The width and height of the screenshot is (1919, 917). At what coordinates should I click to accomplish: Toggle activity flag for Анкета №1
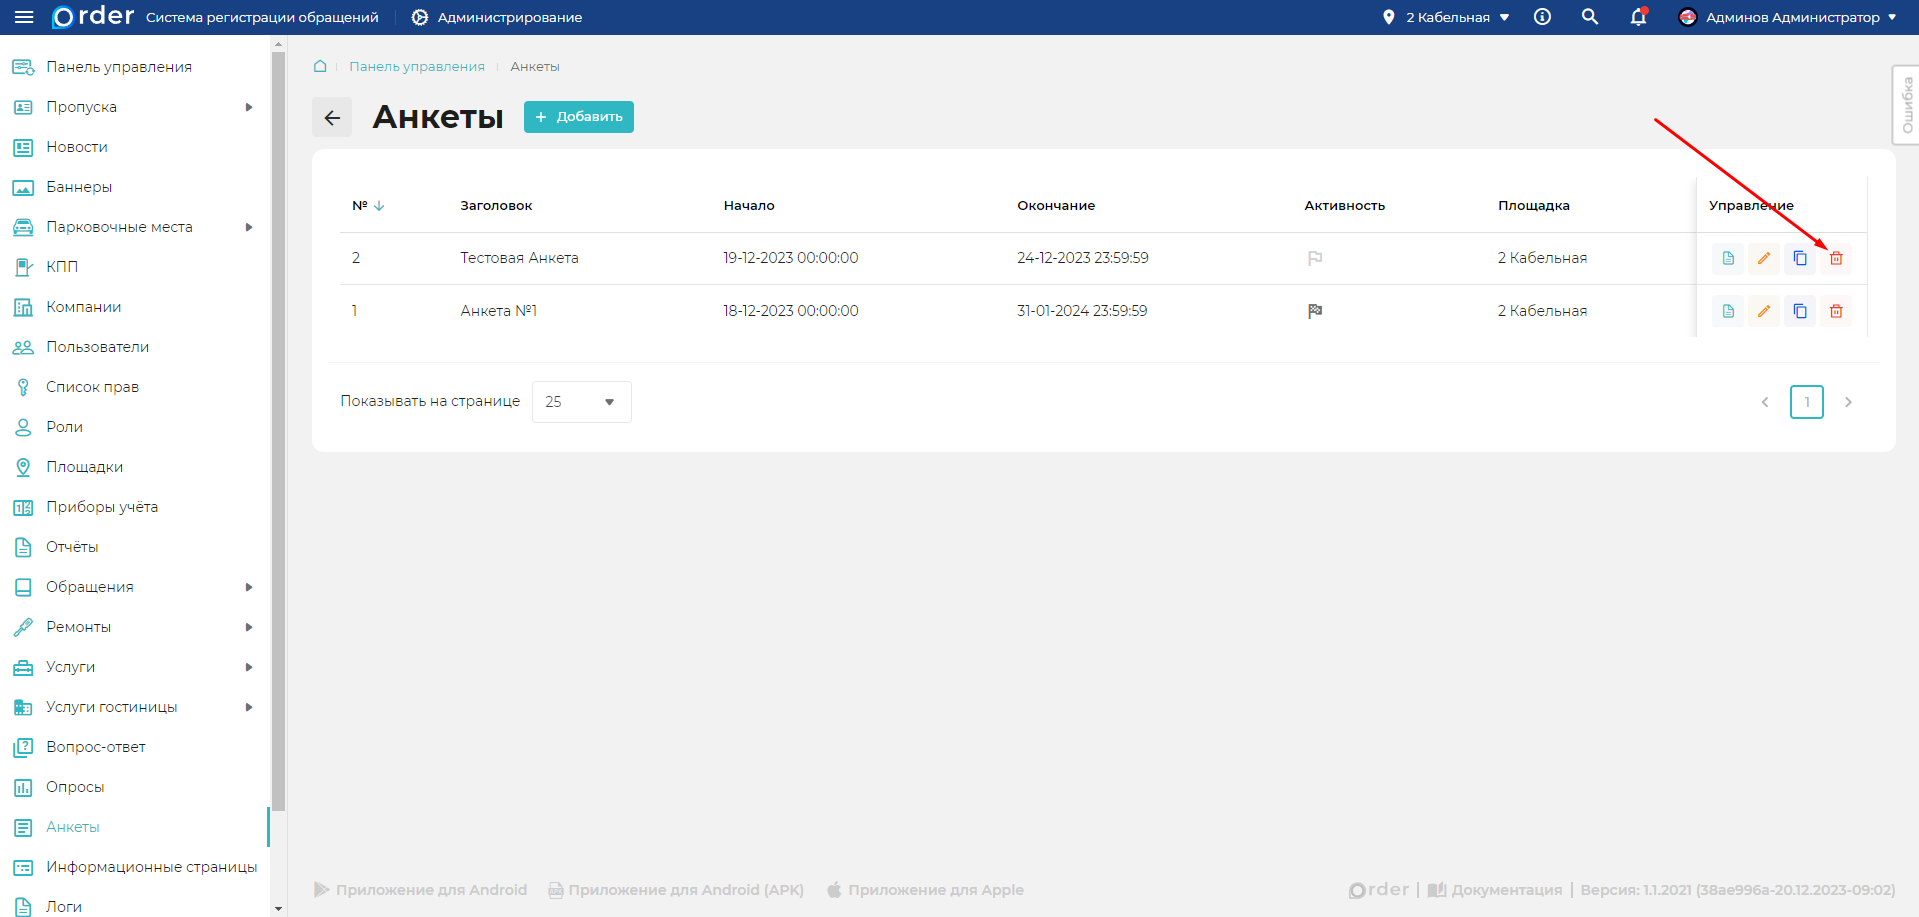pos(1314,311)
